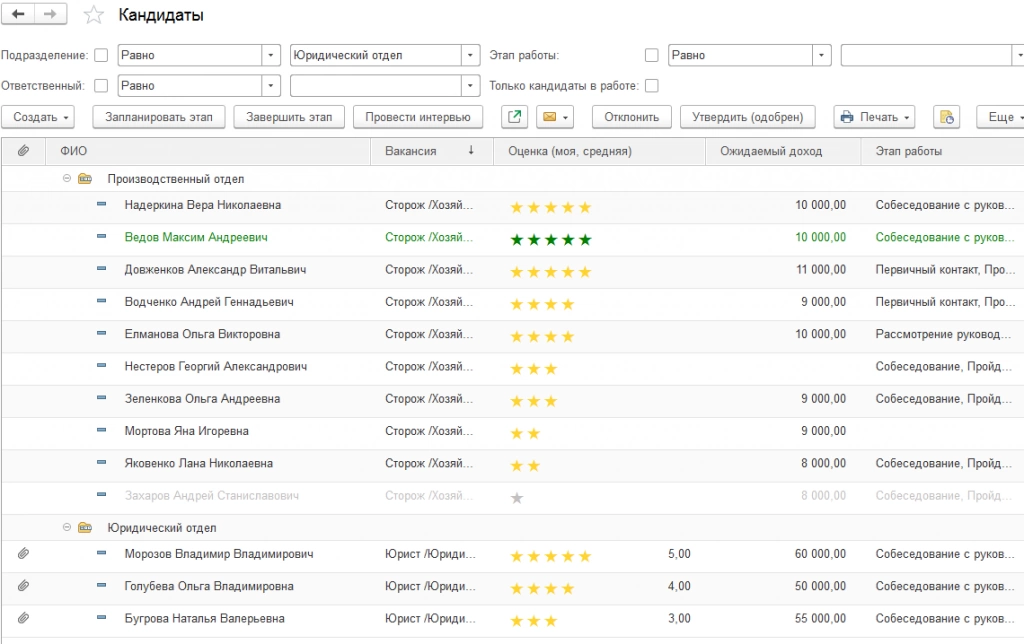Open the Создать dropdown menu

[x=44, y=117]
